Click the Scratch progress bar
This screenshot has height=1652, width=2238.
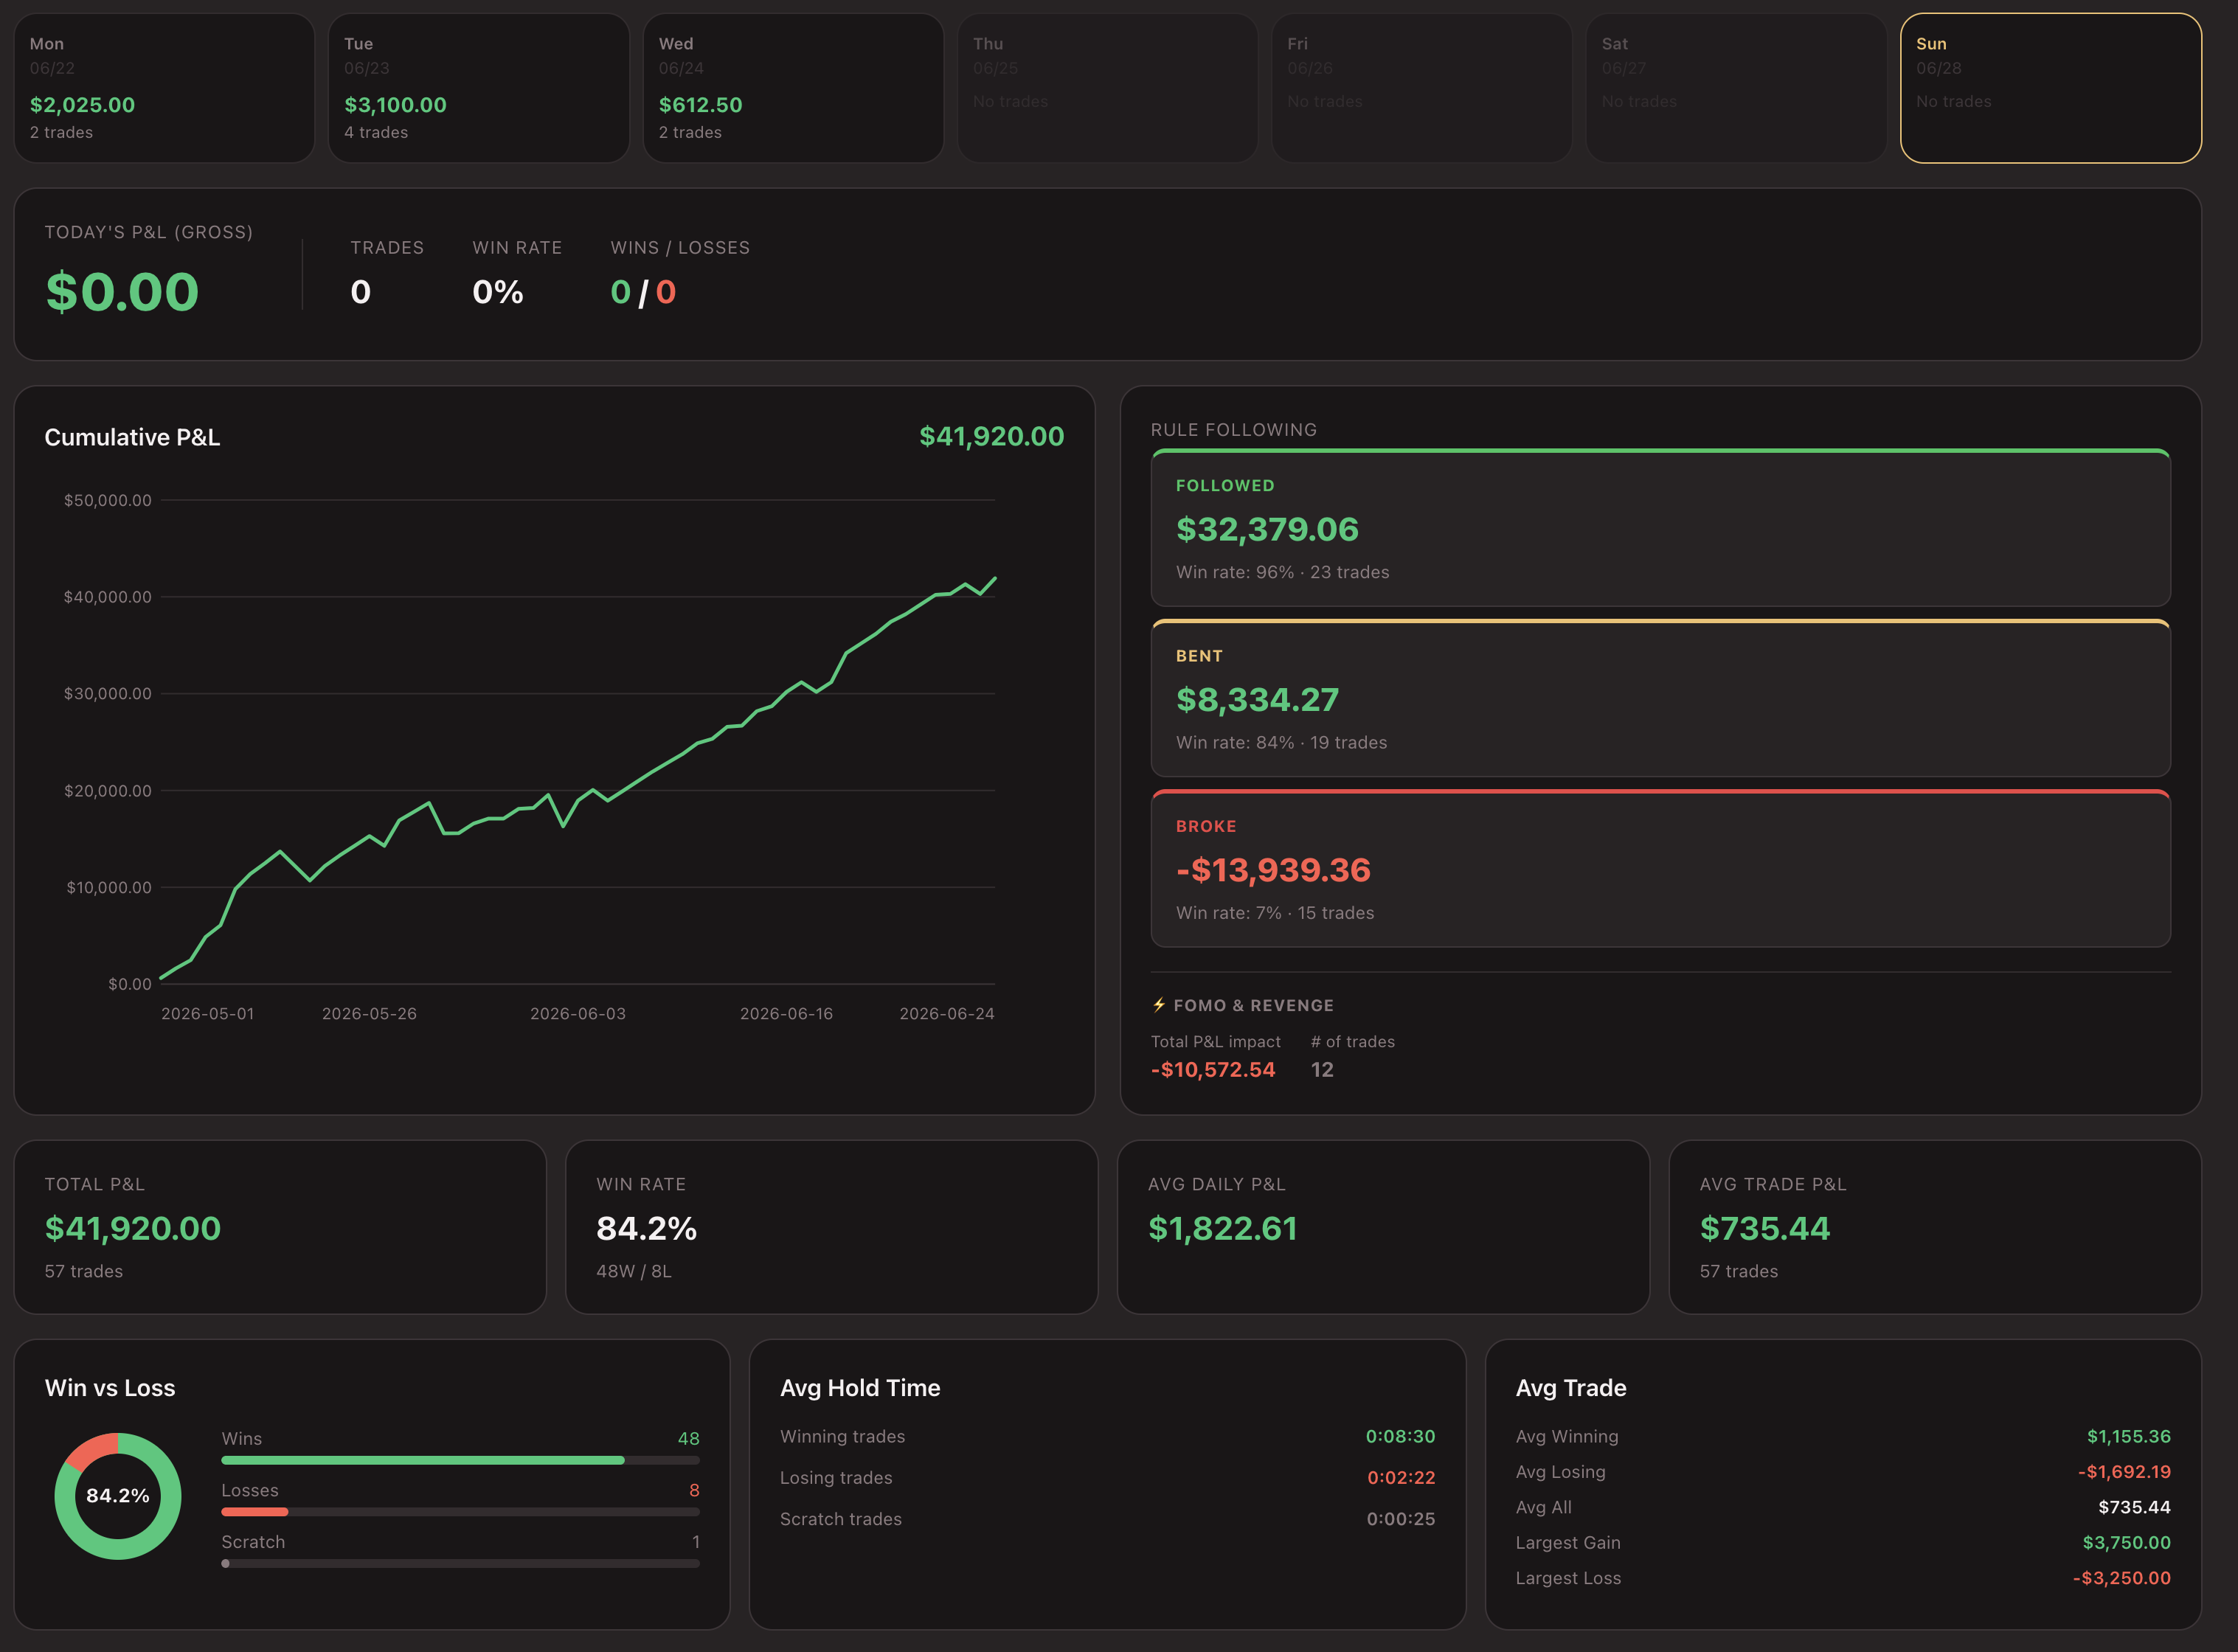coord(460,1564)
